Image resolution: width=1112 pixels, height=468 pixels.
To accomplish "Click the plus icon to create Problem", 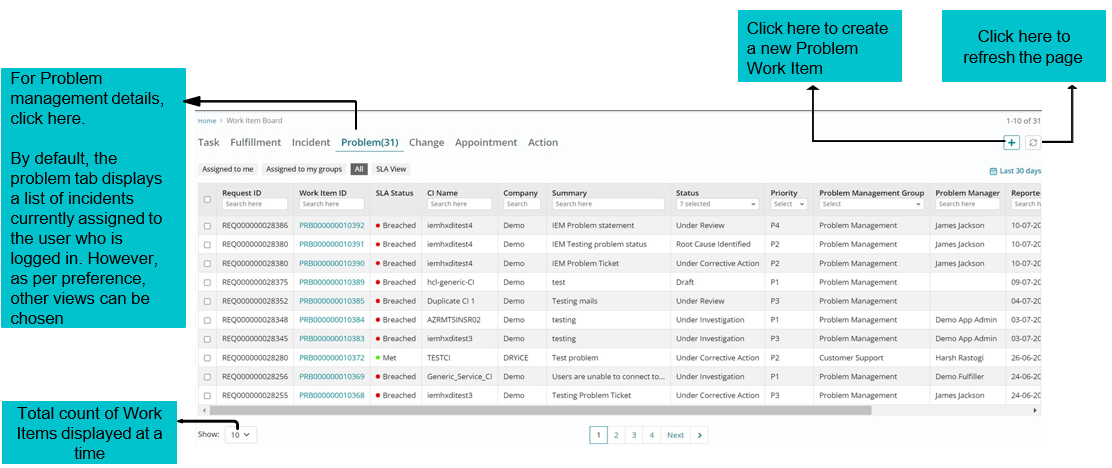I will [x=1011, y=143].
